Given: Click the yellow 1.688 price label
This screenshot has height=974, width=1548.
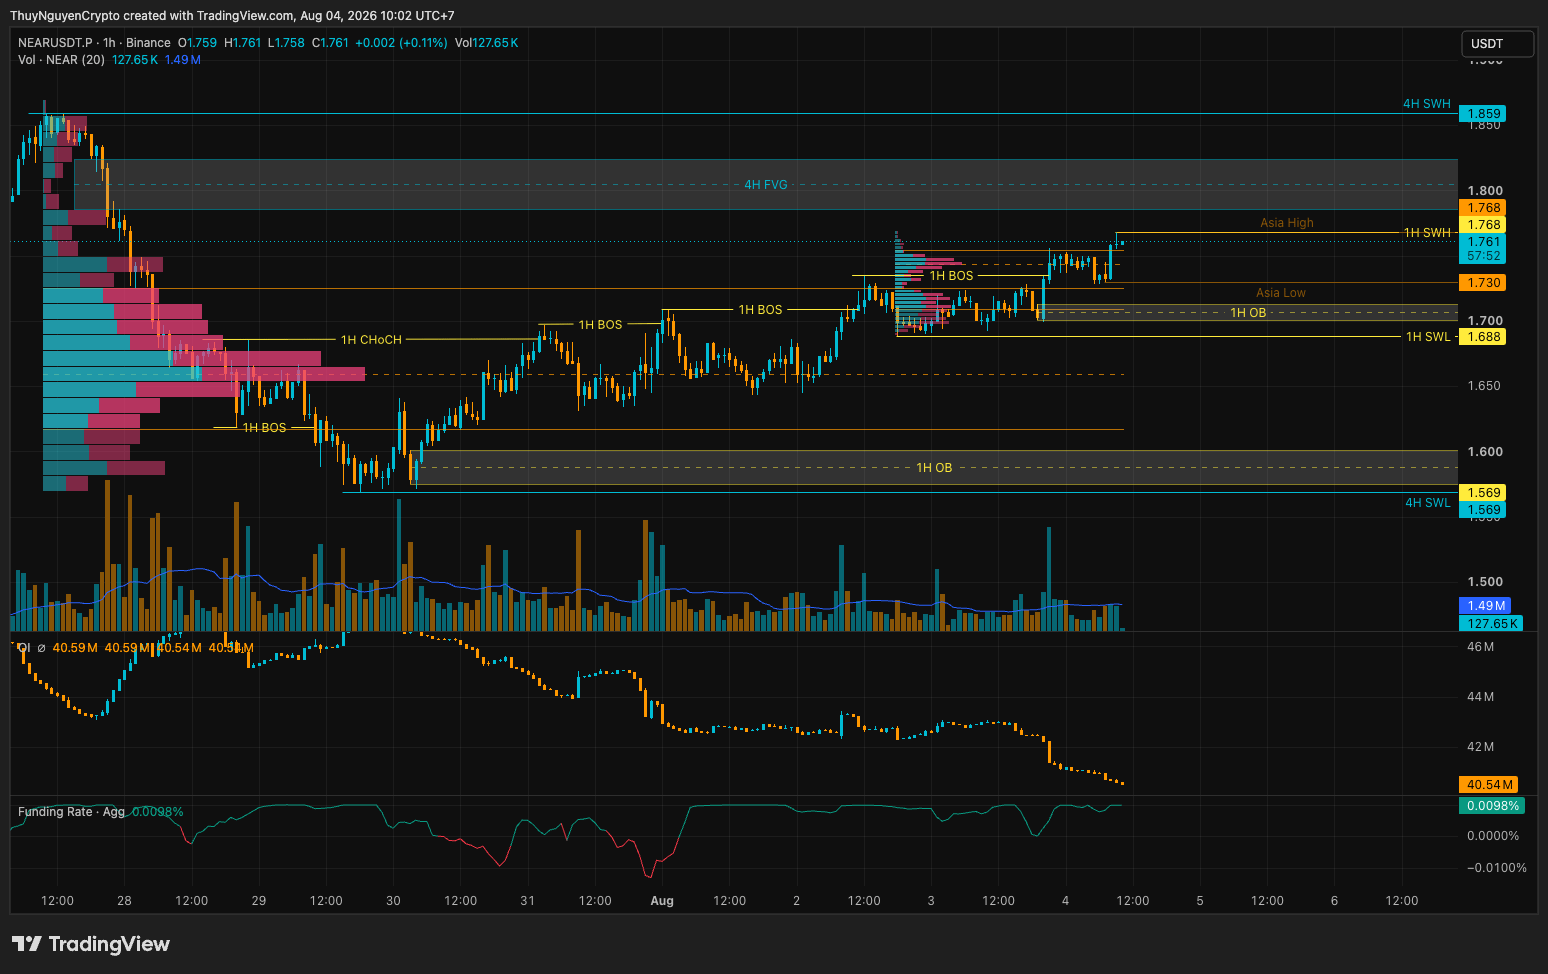Looking at the screenshot, I should 1483,337.
